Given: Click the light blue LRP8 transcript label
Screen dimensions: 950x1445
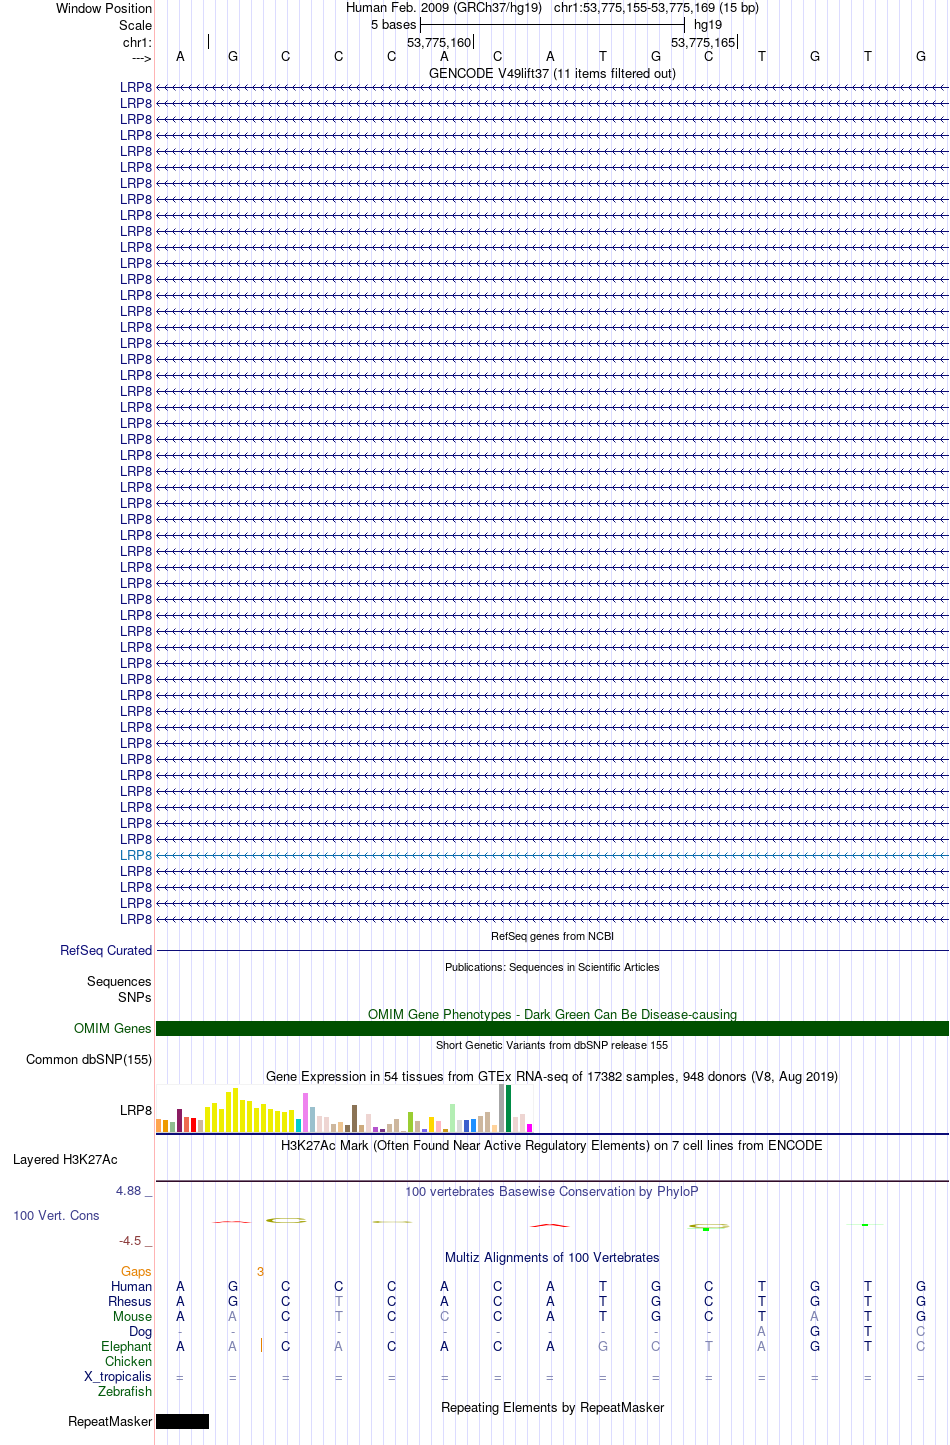Looking at the screenshot, I should click(136, 856).
